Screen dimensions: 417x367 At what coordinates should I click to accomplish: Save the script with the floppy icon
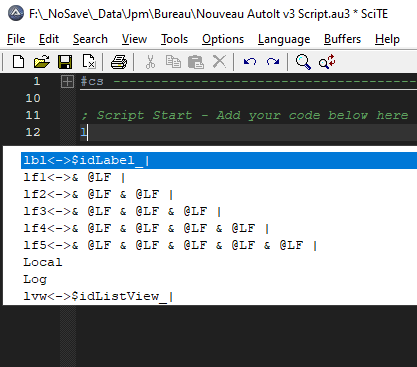tap(65, 62)
